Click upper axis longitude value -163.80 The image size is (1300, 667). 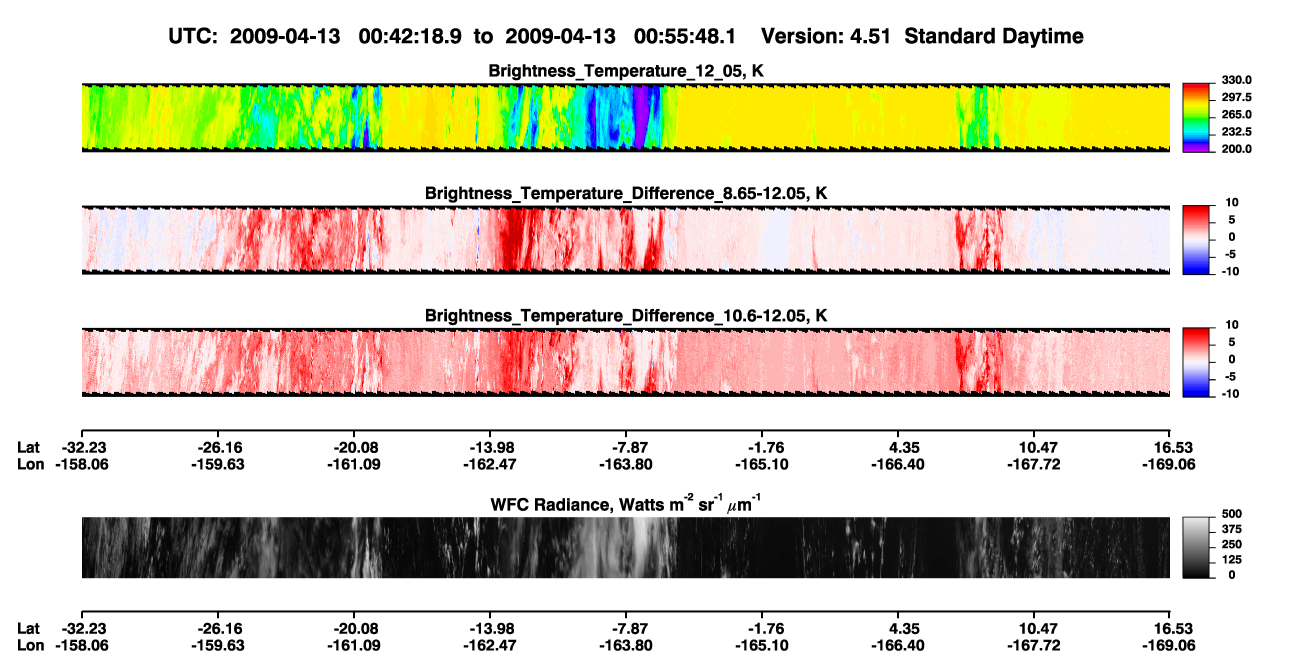[627, 464]
